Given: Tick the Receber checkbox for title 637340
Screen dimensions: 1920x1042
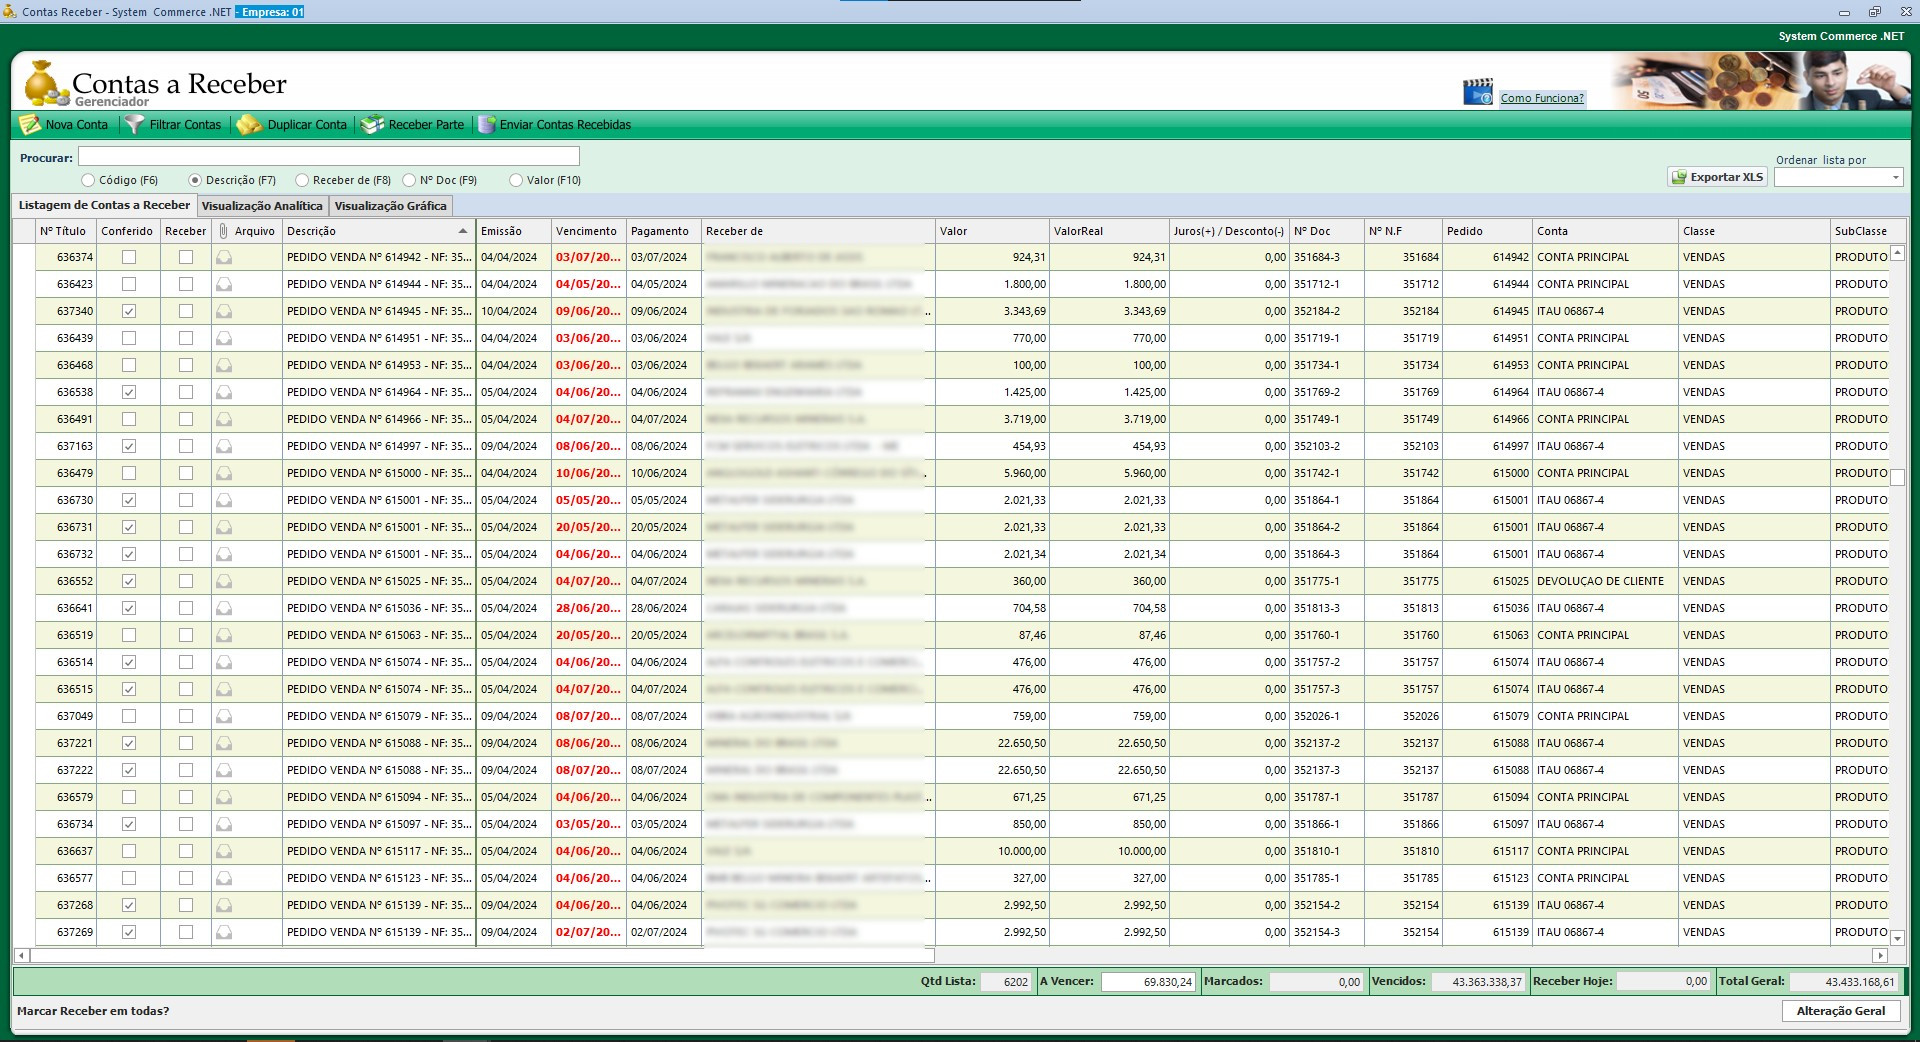Looking at the screenshot, I should (186, 312).
